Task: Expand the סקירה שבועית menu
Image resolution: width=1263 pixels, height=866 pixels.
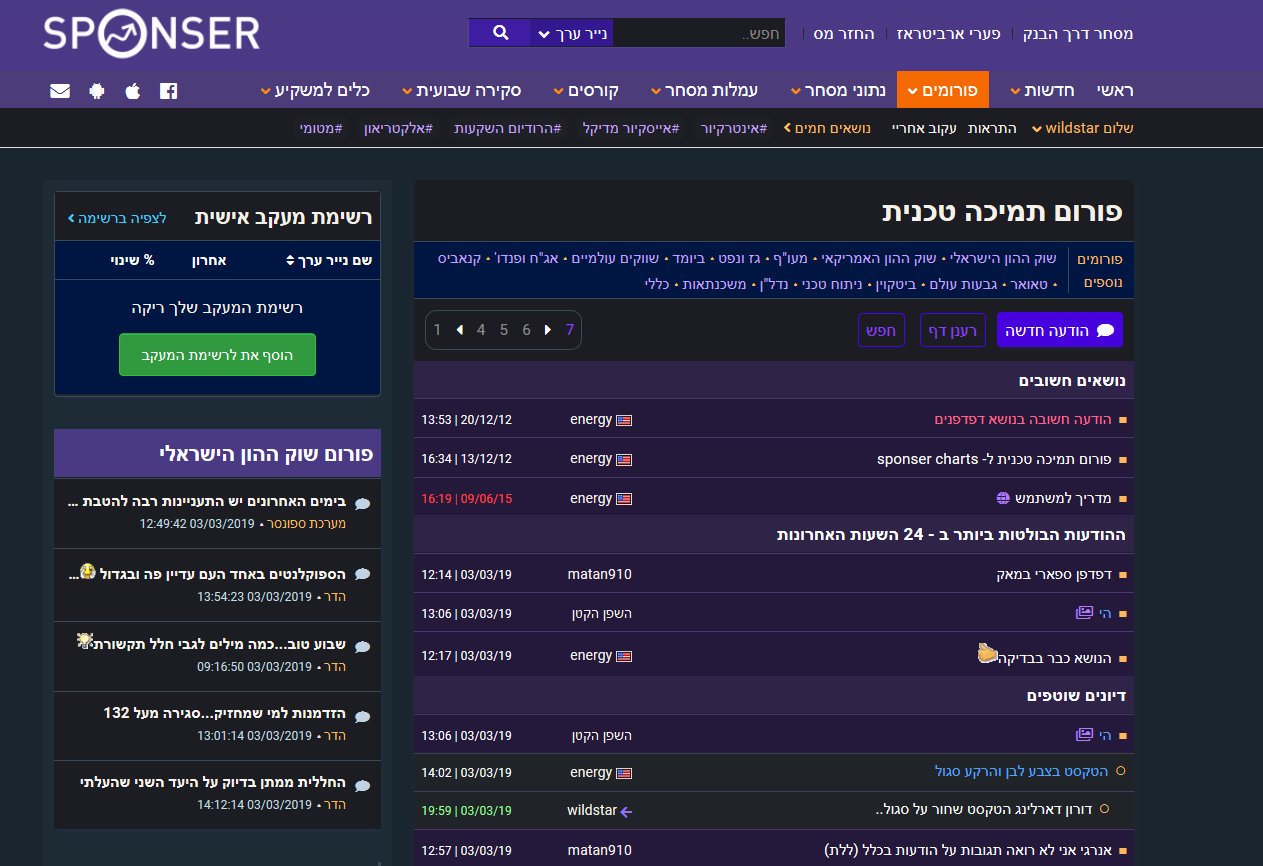Action: pyautogui.click(x=462, y=90)
